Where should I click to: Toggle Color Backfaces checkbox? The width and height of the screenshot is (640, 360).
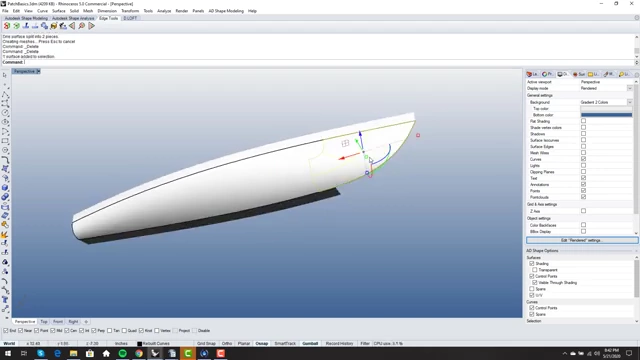click(x=583, y=224)
